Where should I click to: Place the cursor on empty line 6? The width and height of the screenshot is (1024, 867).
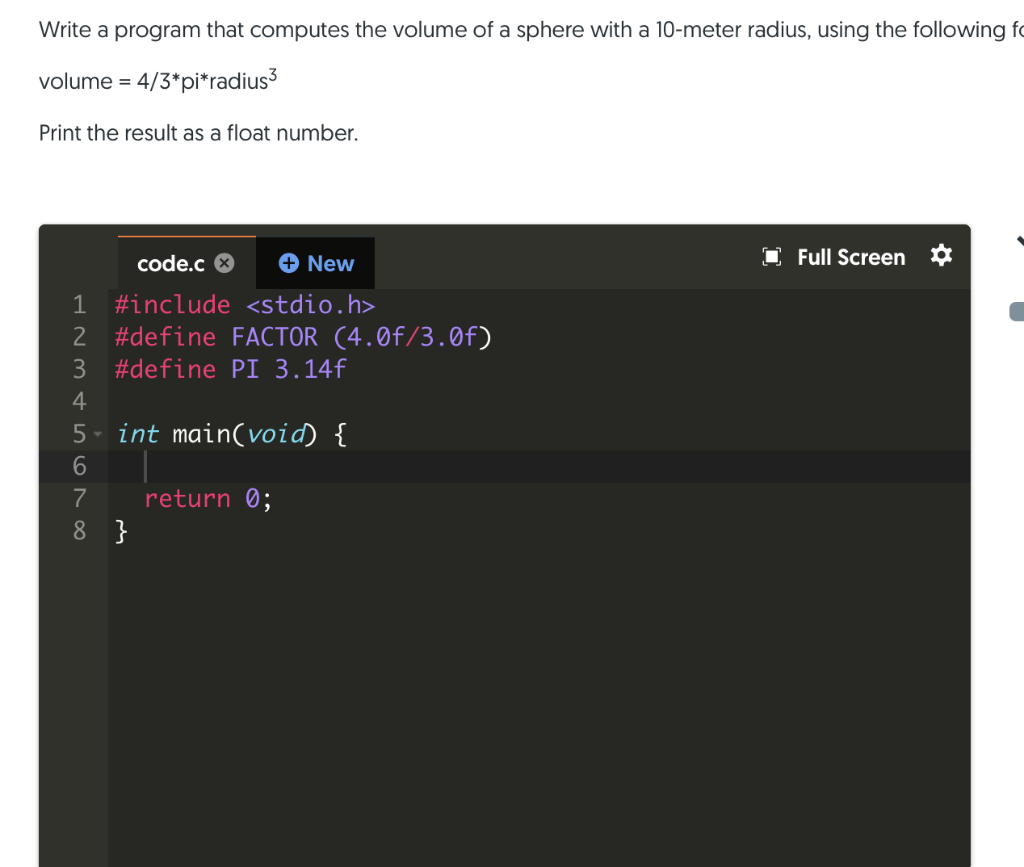148,466
